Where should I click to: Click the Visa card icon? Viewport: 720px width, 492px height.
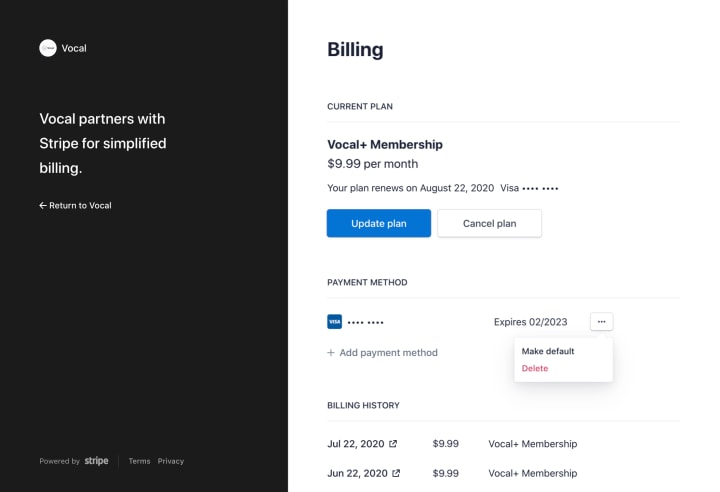coord(334,322)
